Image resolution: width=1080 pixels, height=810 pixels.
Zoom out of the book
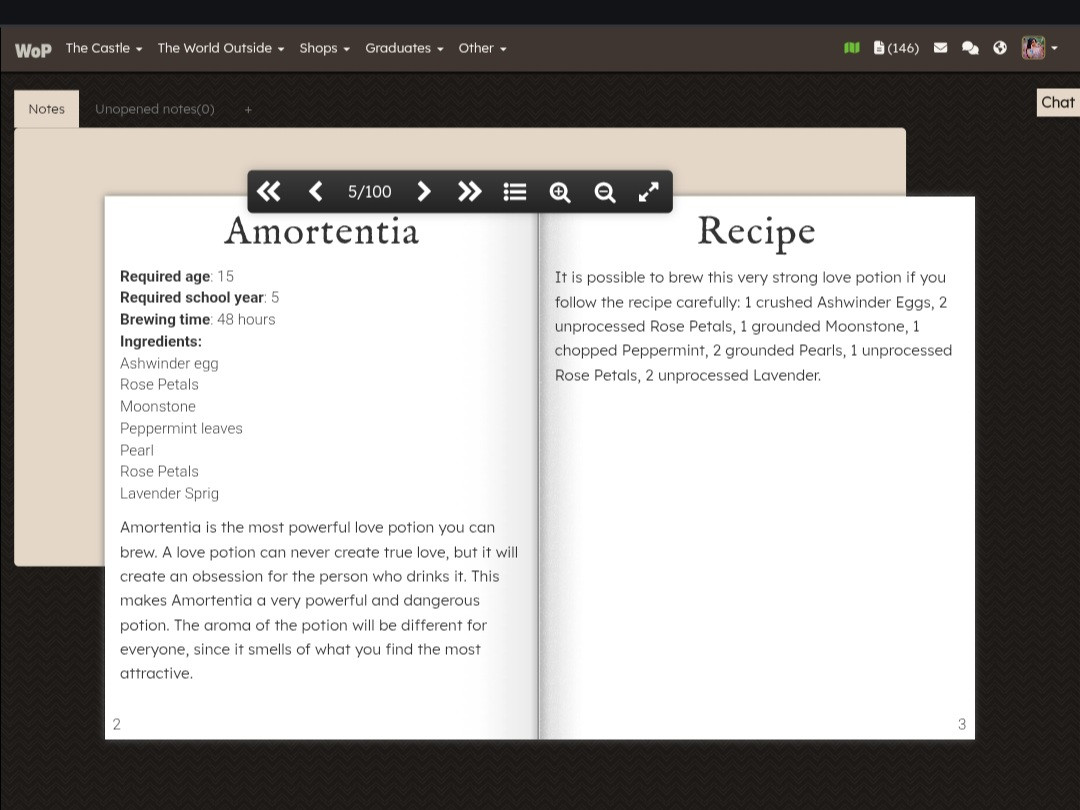pos(605,192)
